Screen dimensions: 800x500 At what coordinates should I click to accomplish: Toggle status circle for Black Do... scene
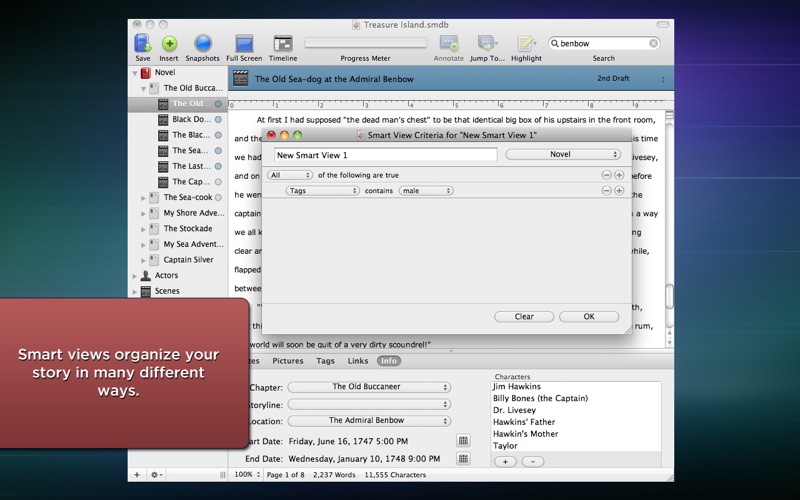[x=218, y=119]
